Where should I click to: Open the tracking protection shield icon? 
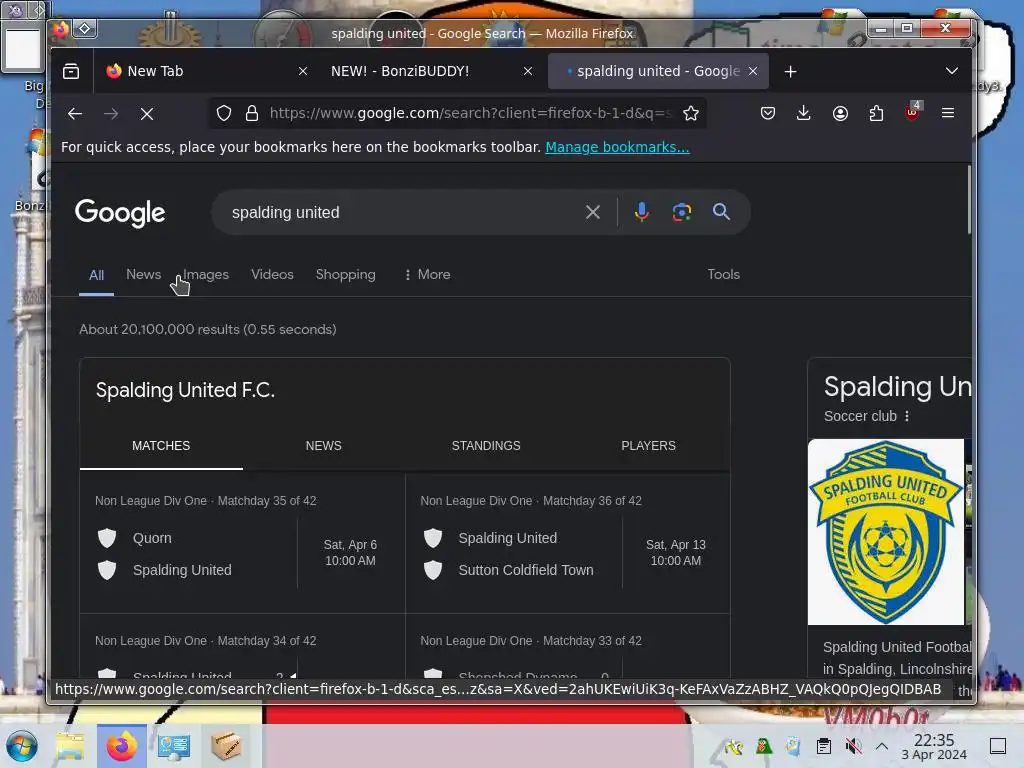point(224,114)
